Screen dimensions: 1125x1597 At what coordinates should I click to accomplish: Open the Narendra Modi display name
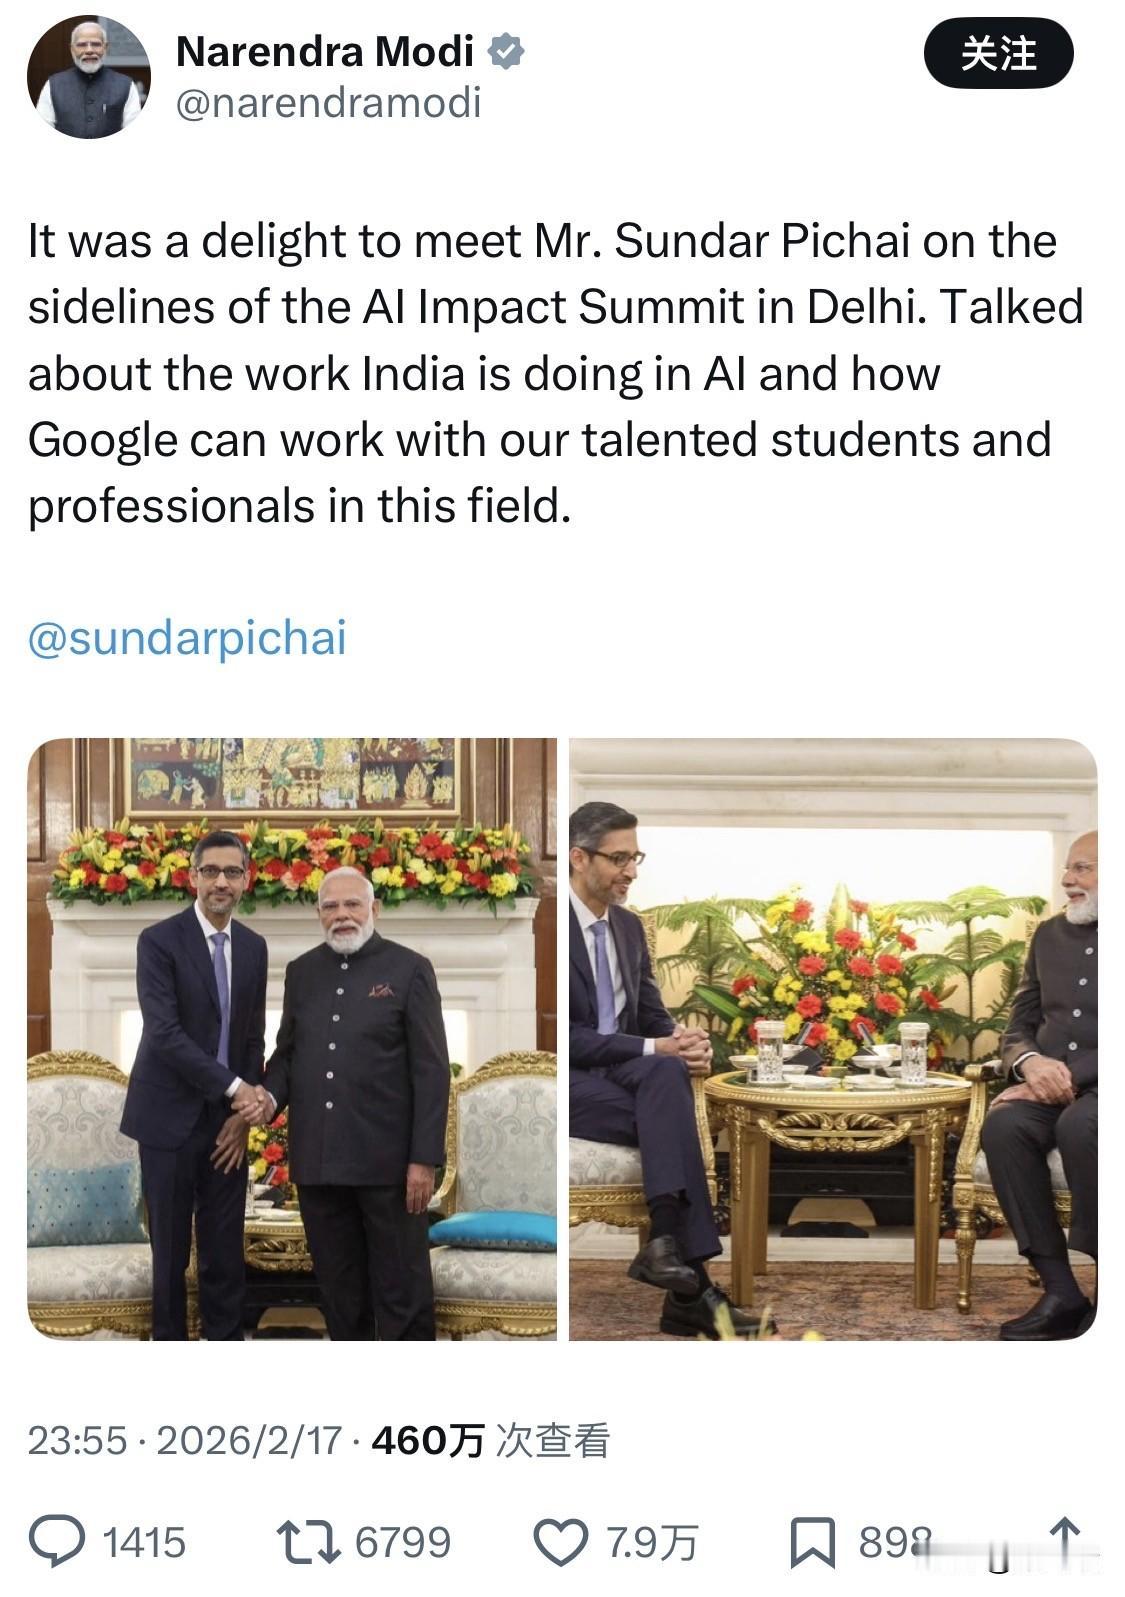point(325,51)
